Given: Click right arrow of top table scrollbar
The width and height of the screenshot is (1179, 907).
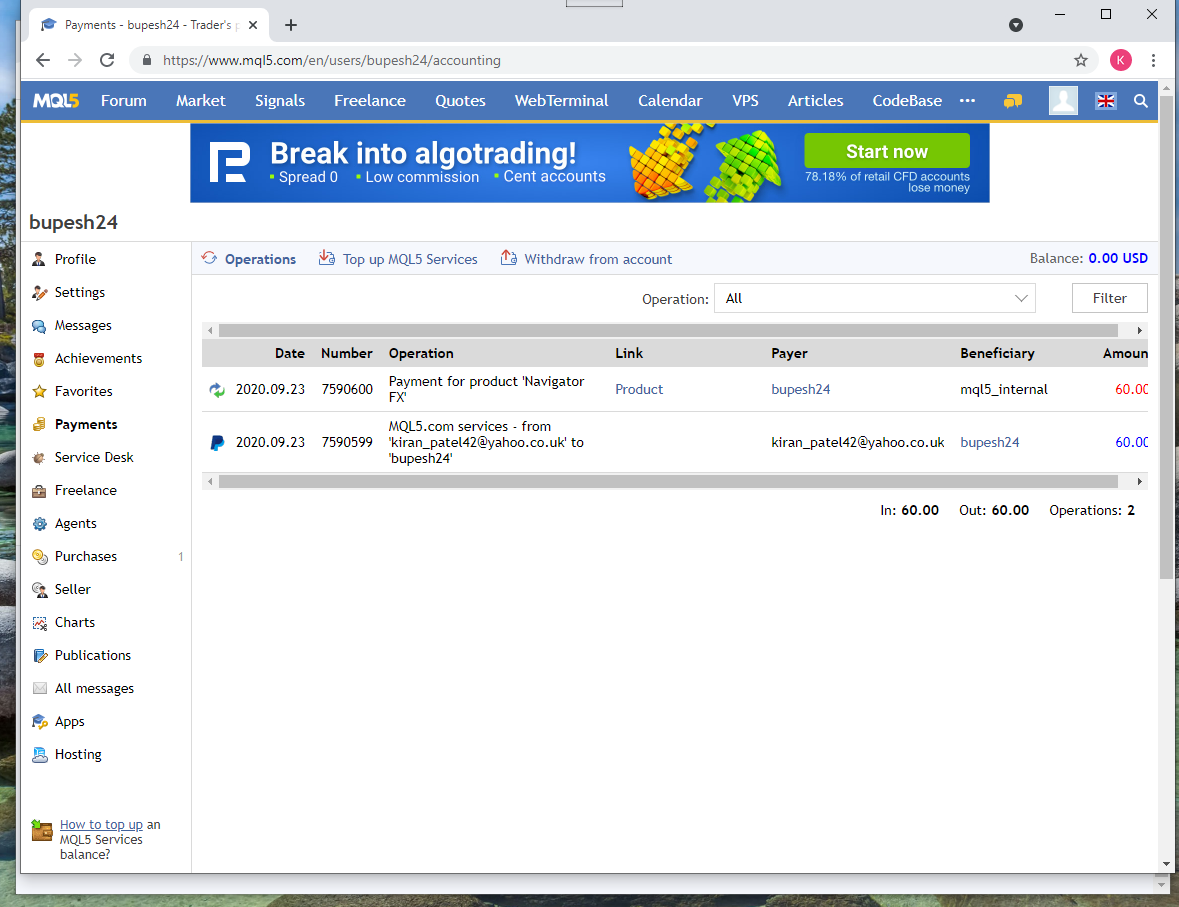Looking at the screenshot, I should [x=1139, y=331].
